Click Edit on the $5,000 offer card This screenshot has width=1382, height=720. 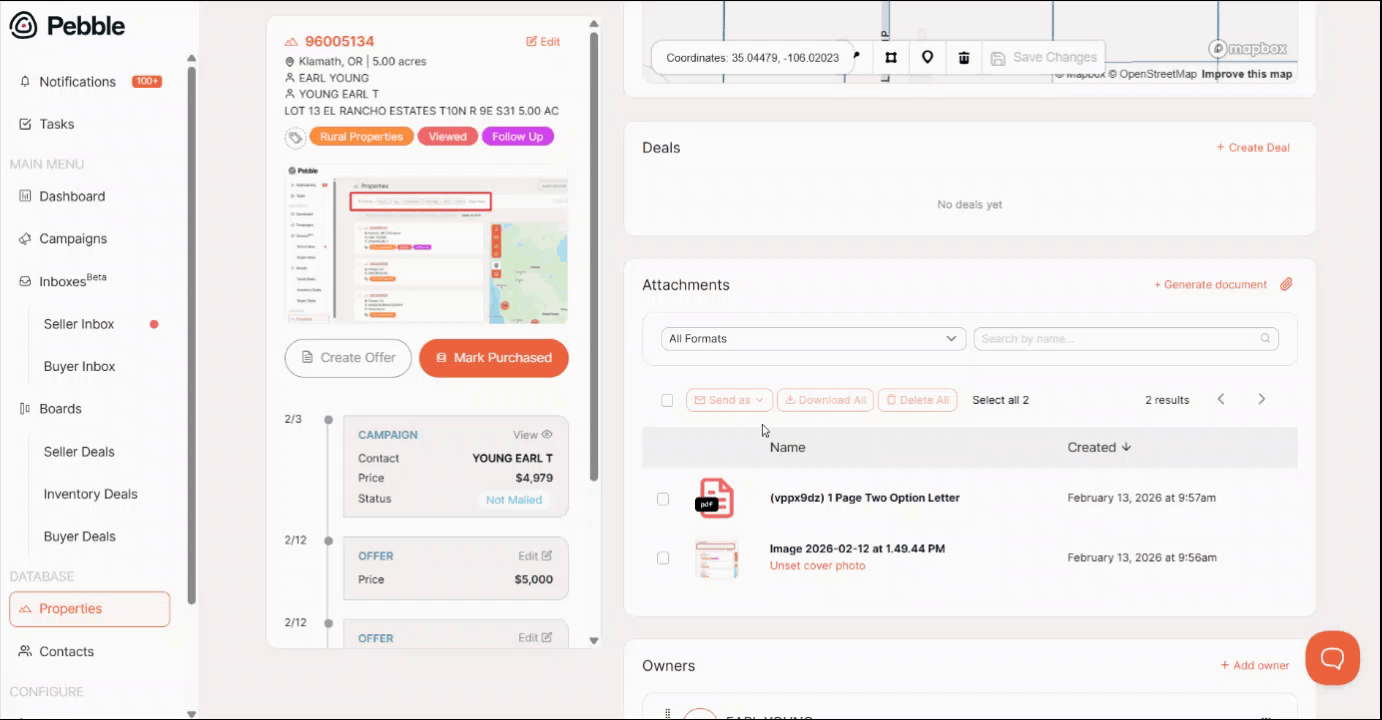point(535,556)
